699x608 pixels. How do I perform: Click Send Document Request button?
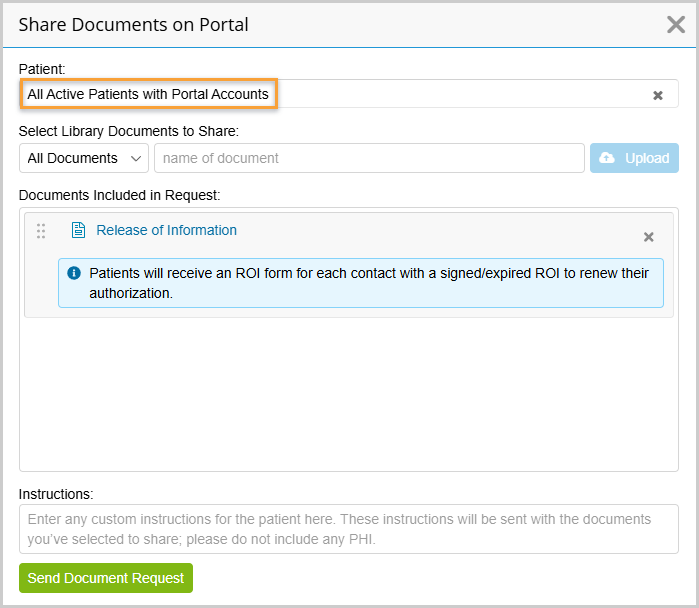pos(106,578)
